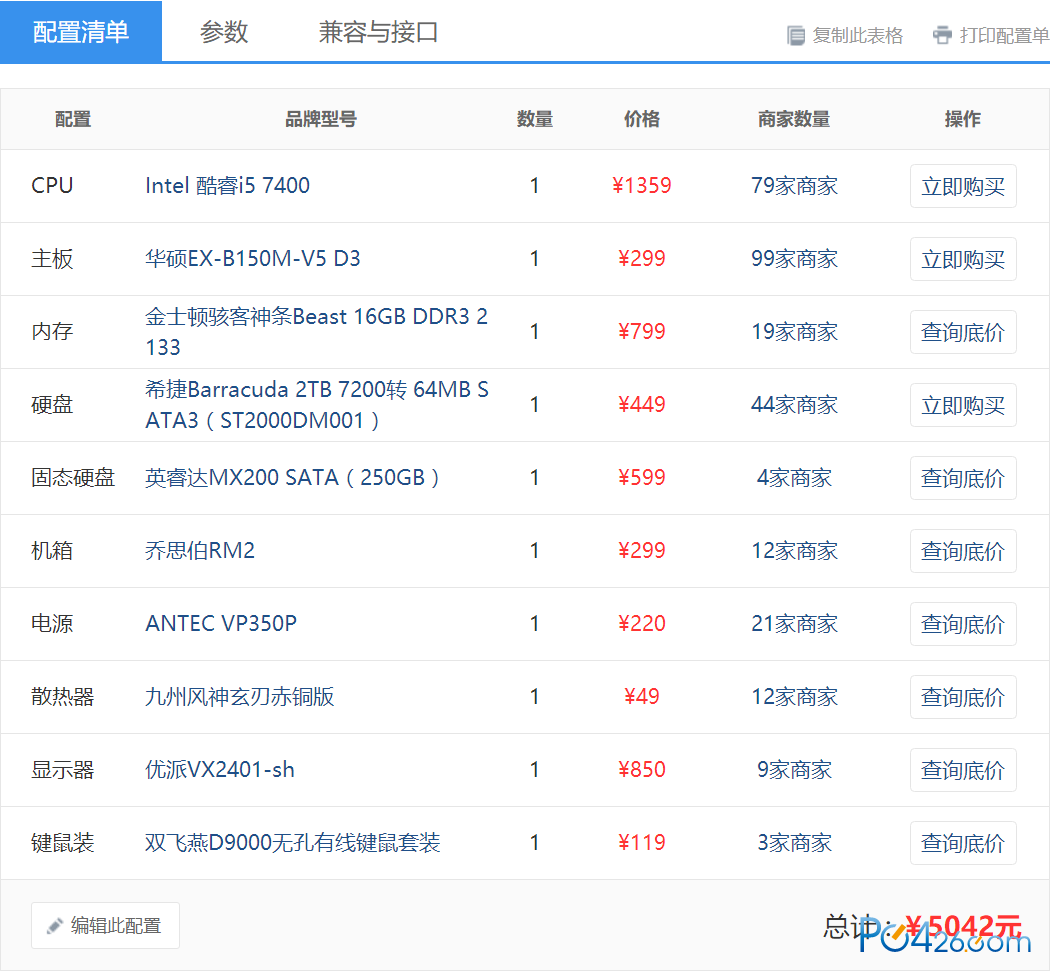This screenshot has width=1050, height=971.
Task: Click the 键鼠装 row label
Action: coord(62,842)
